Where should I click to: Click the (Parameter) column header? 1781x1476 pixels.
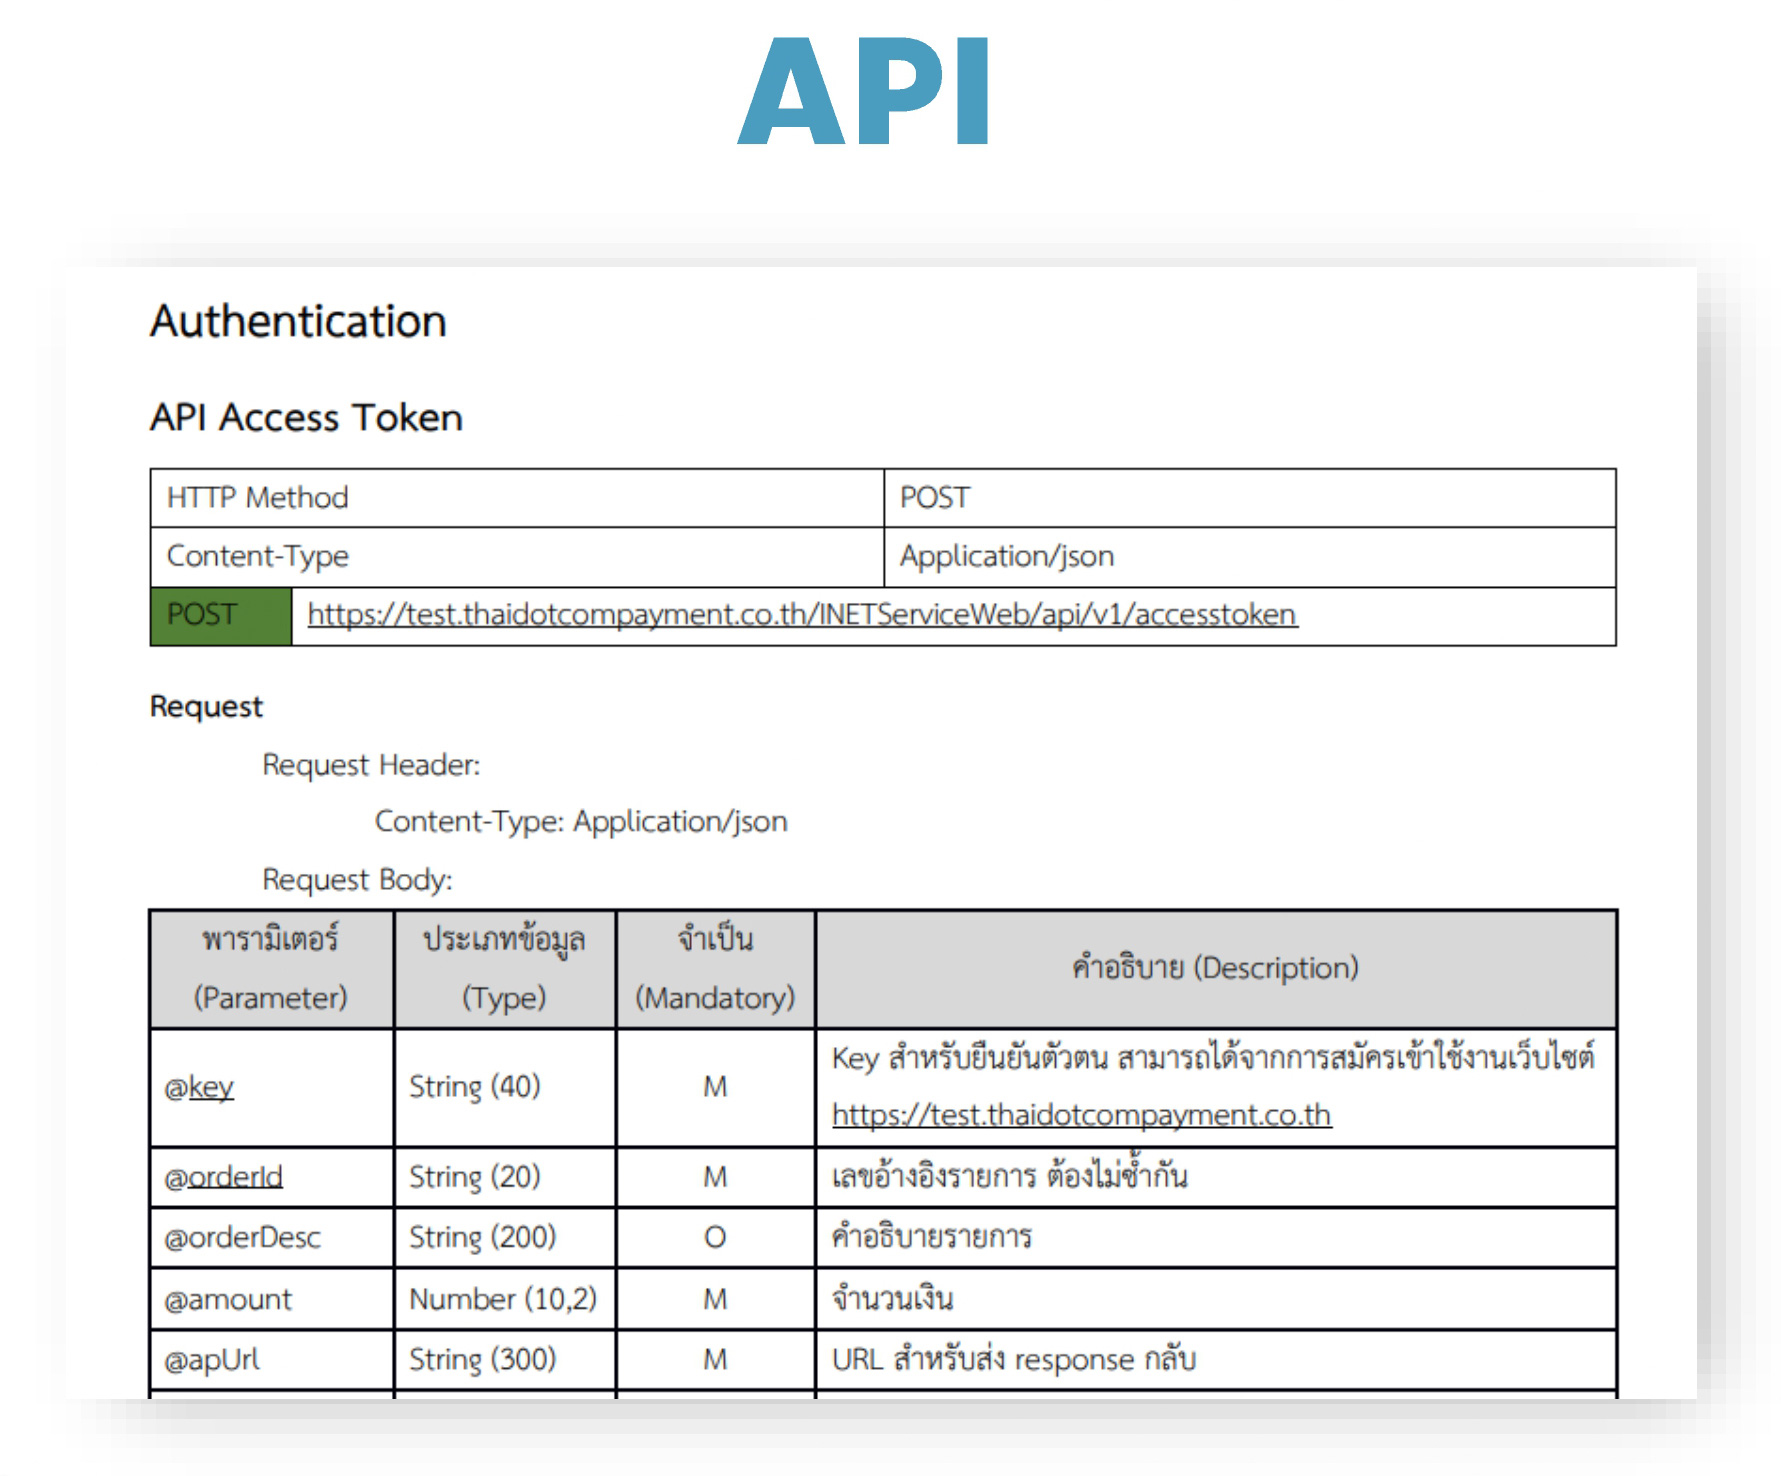point(271,969)
